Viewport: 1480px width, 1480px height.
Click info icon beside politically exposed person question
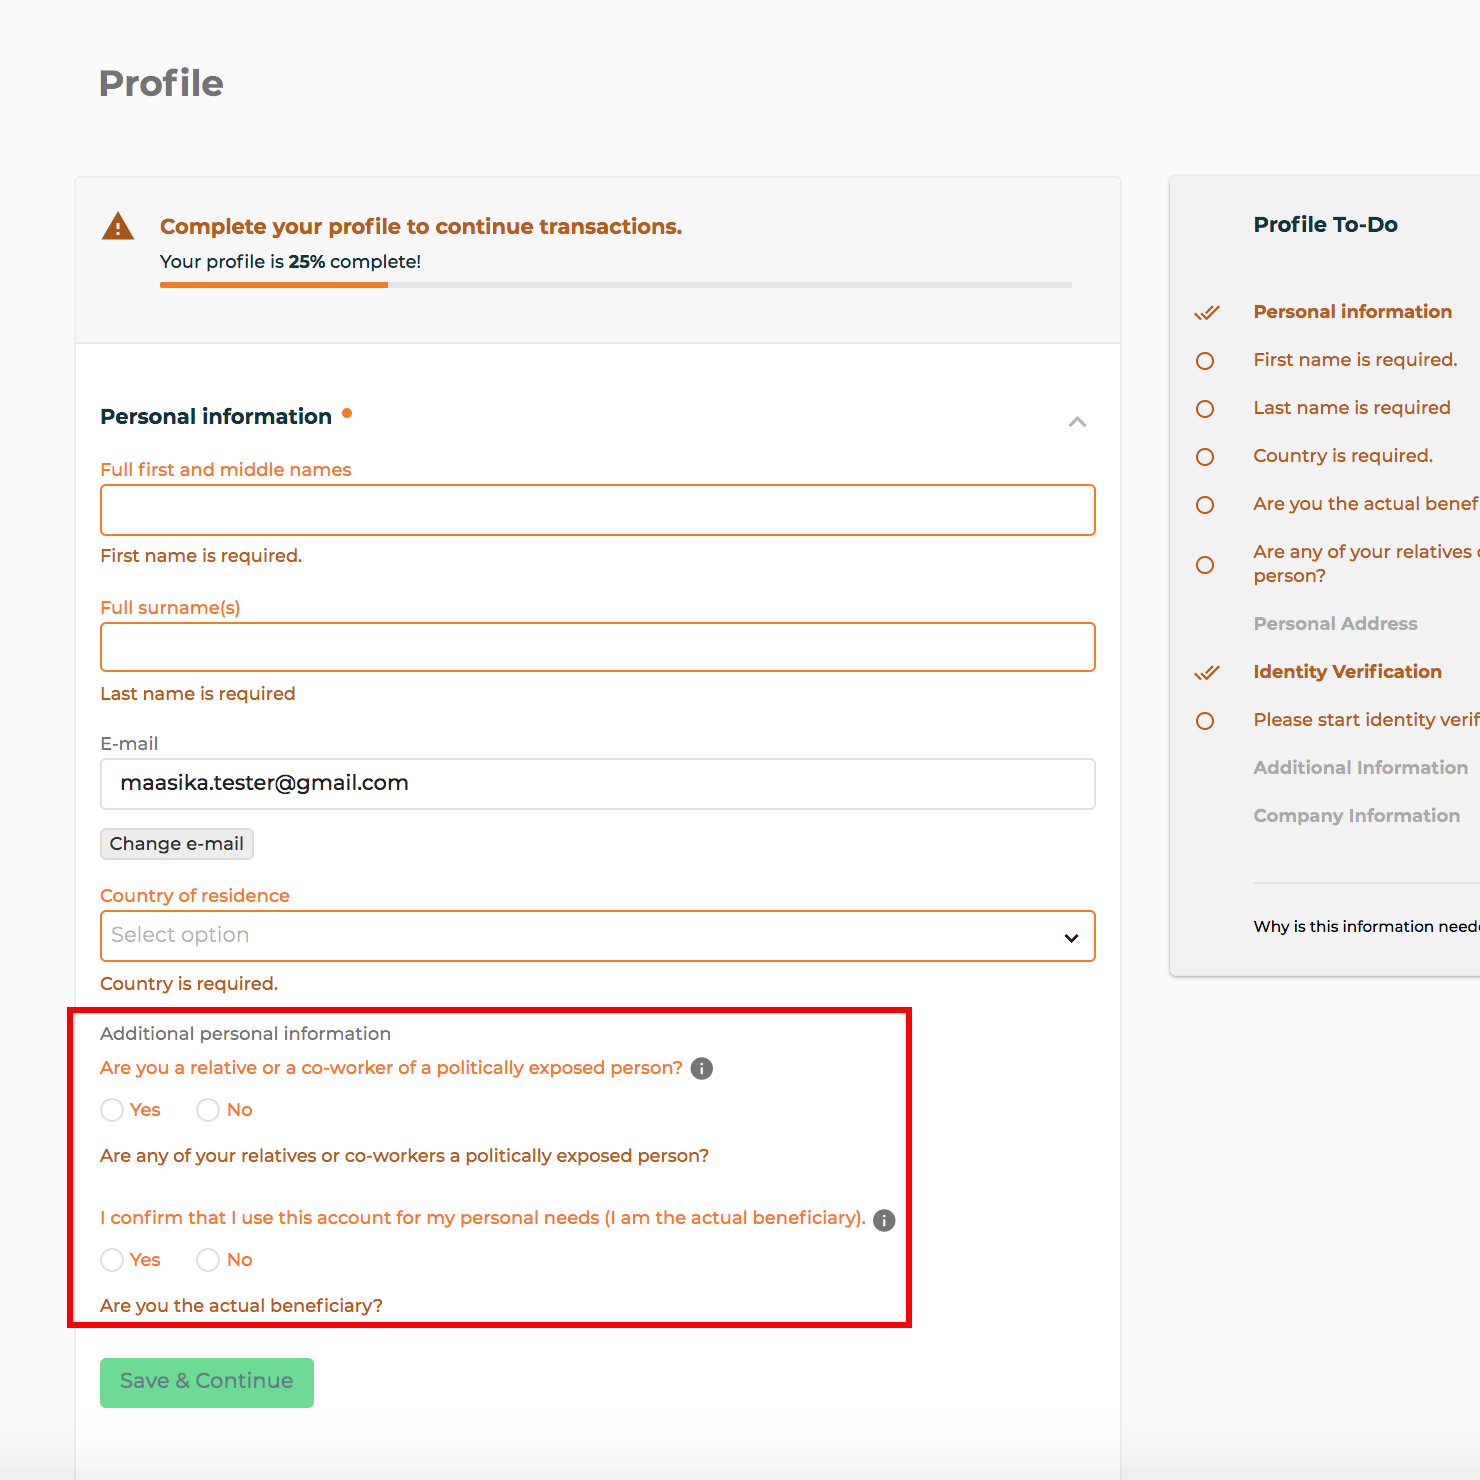702,1068
